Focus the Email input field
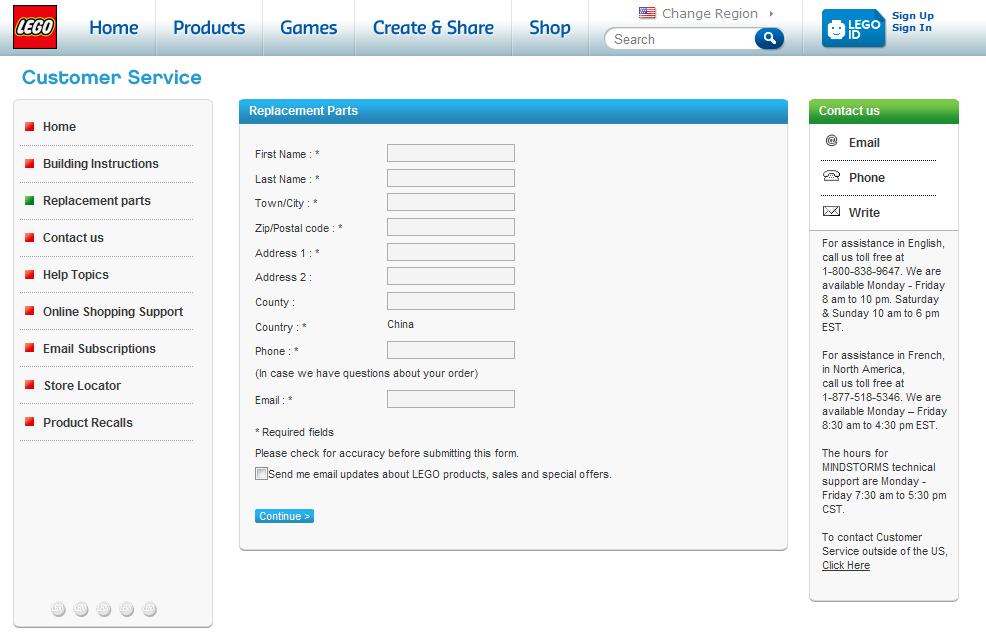Image resolution: width=986 pixels, height=643 pixels. (x=451, y=399)
